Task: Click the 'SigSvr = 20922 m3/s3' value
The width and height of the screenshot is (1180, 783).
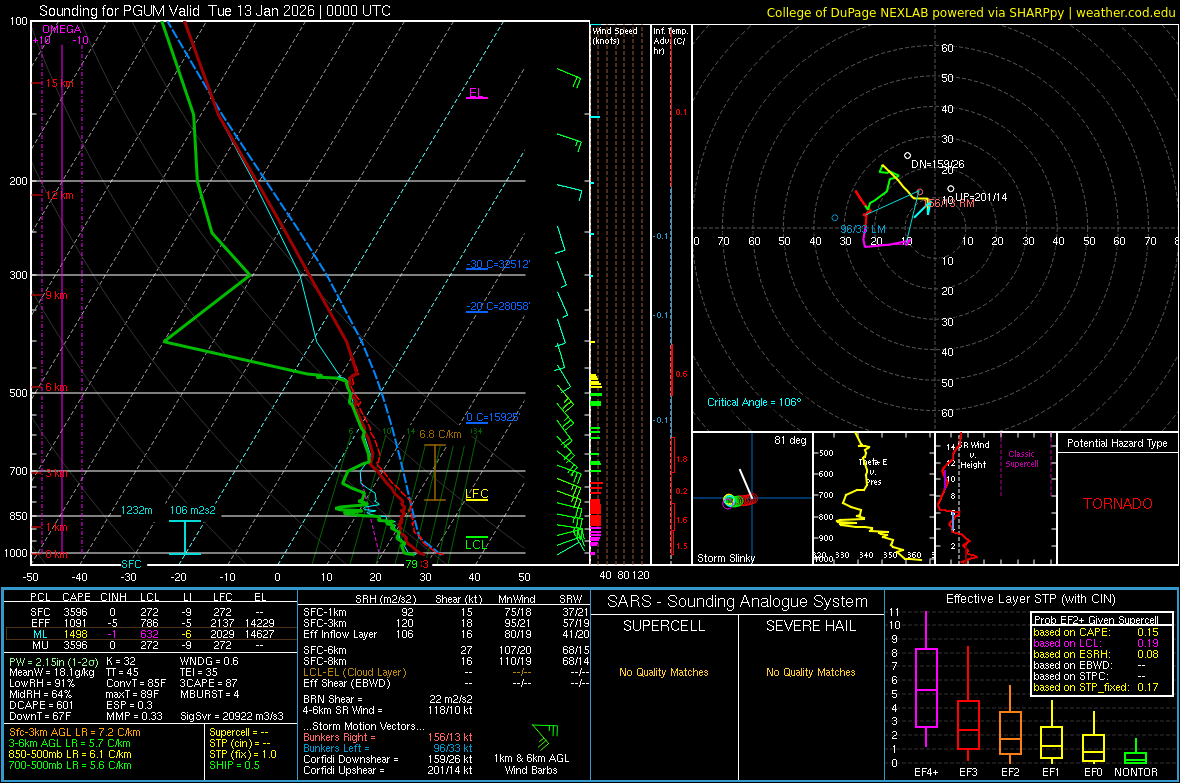Action: (232, 716)
